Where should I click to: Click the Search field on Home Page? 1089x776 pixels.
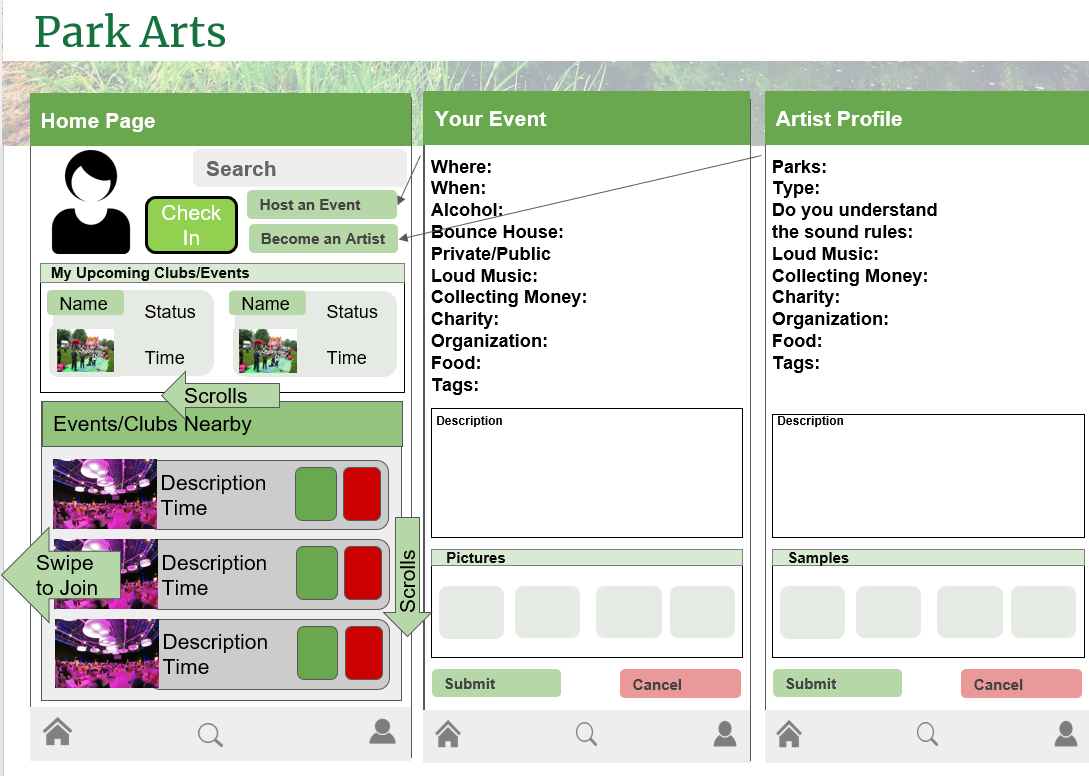299,169
